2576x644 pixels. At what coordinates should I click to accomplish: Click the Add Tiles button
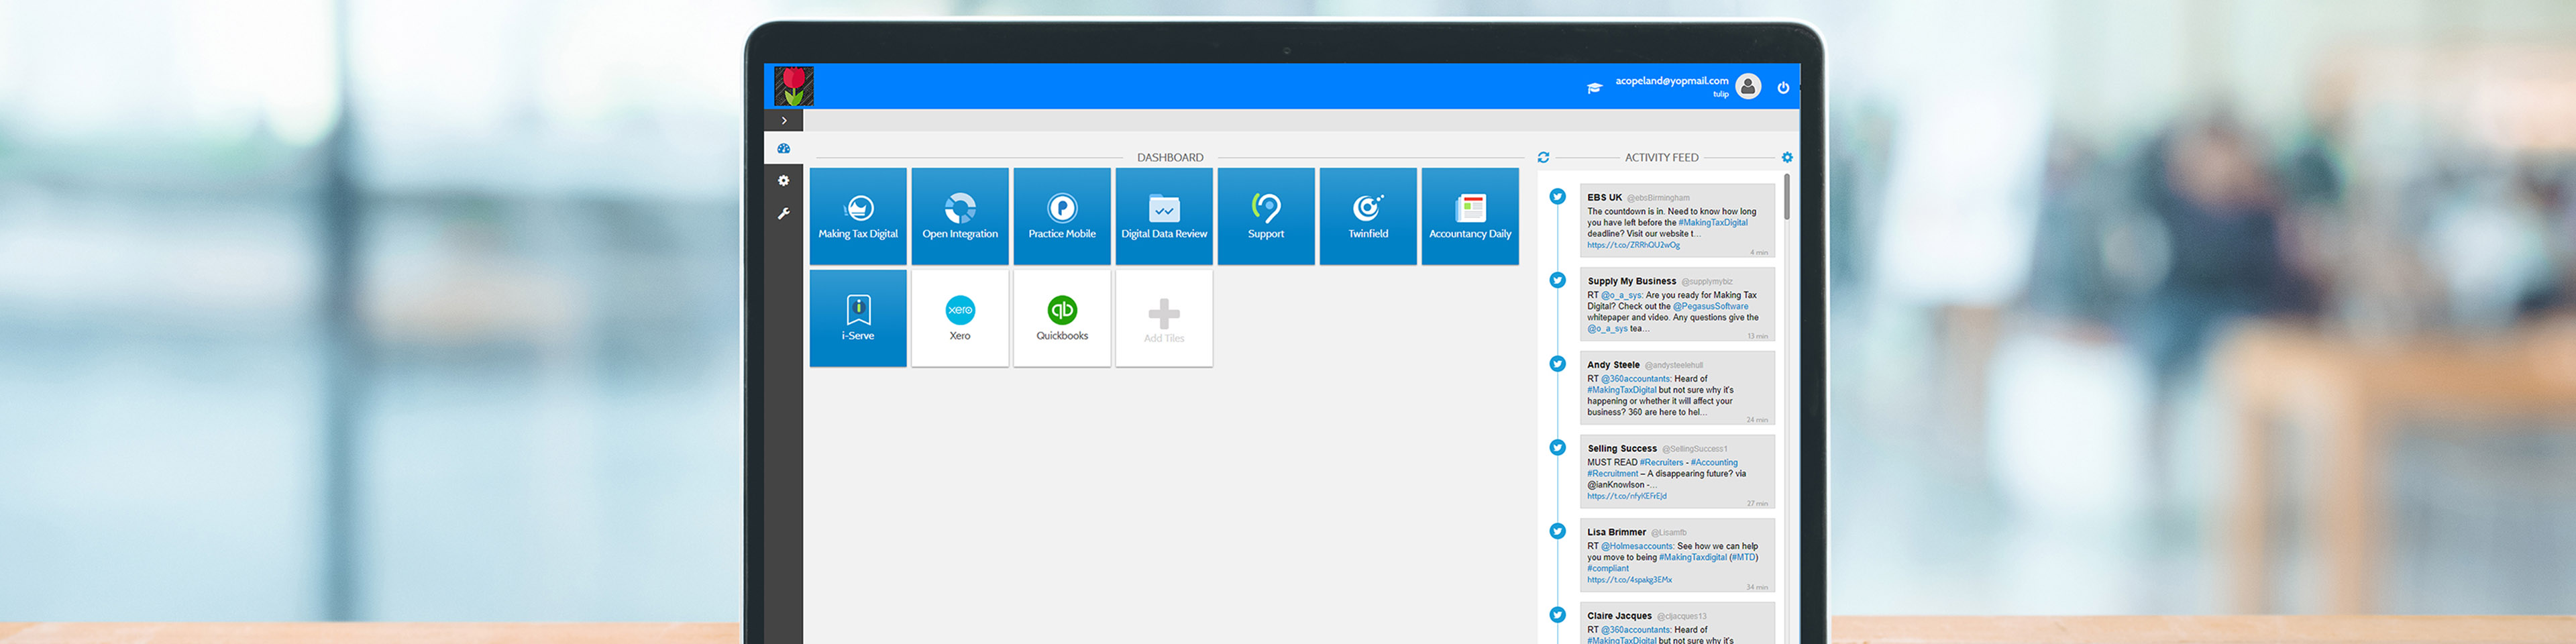pos(1163,318)
